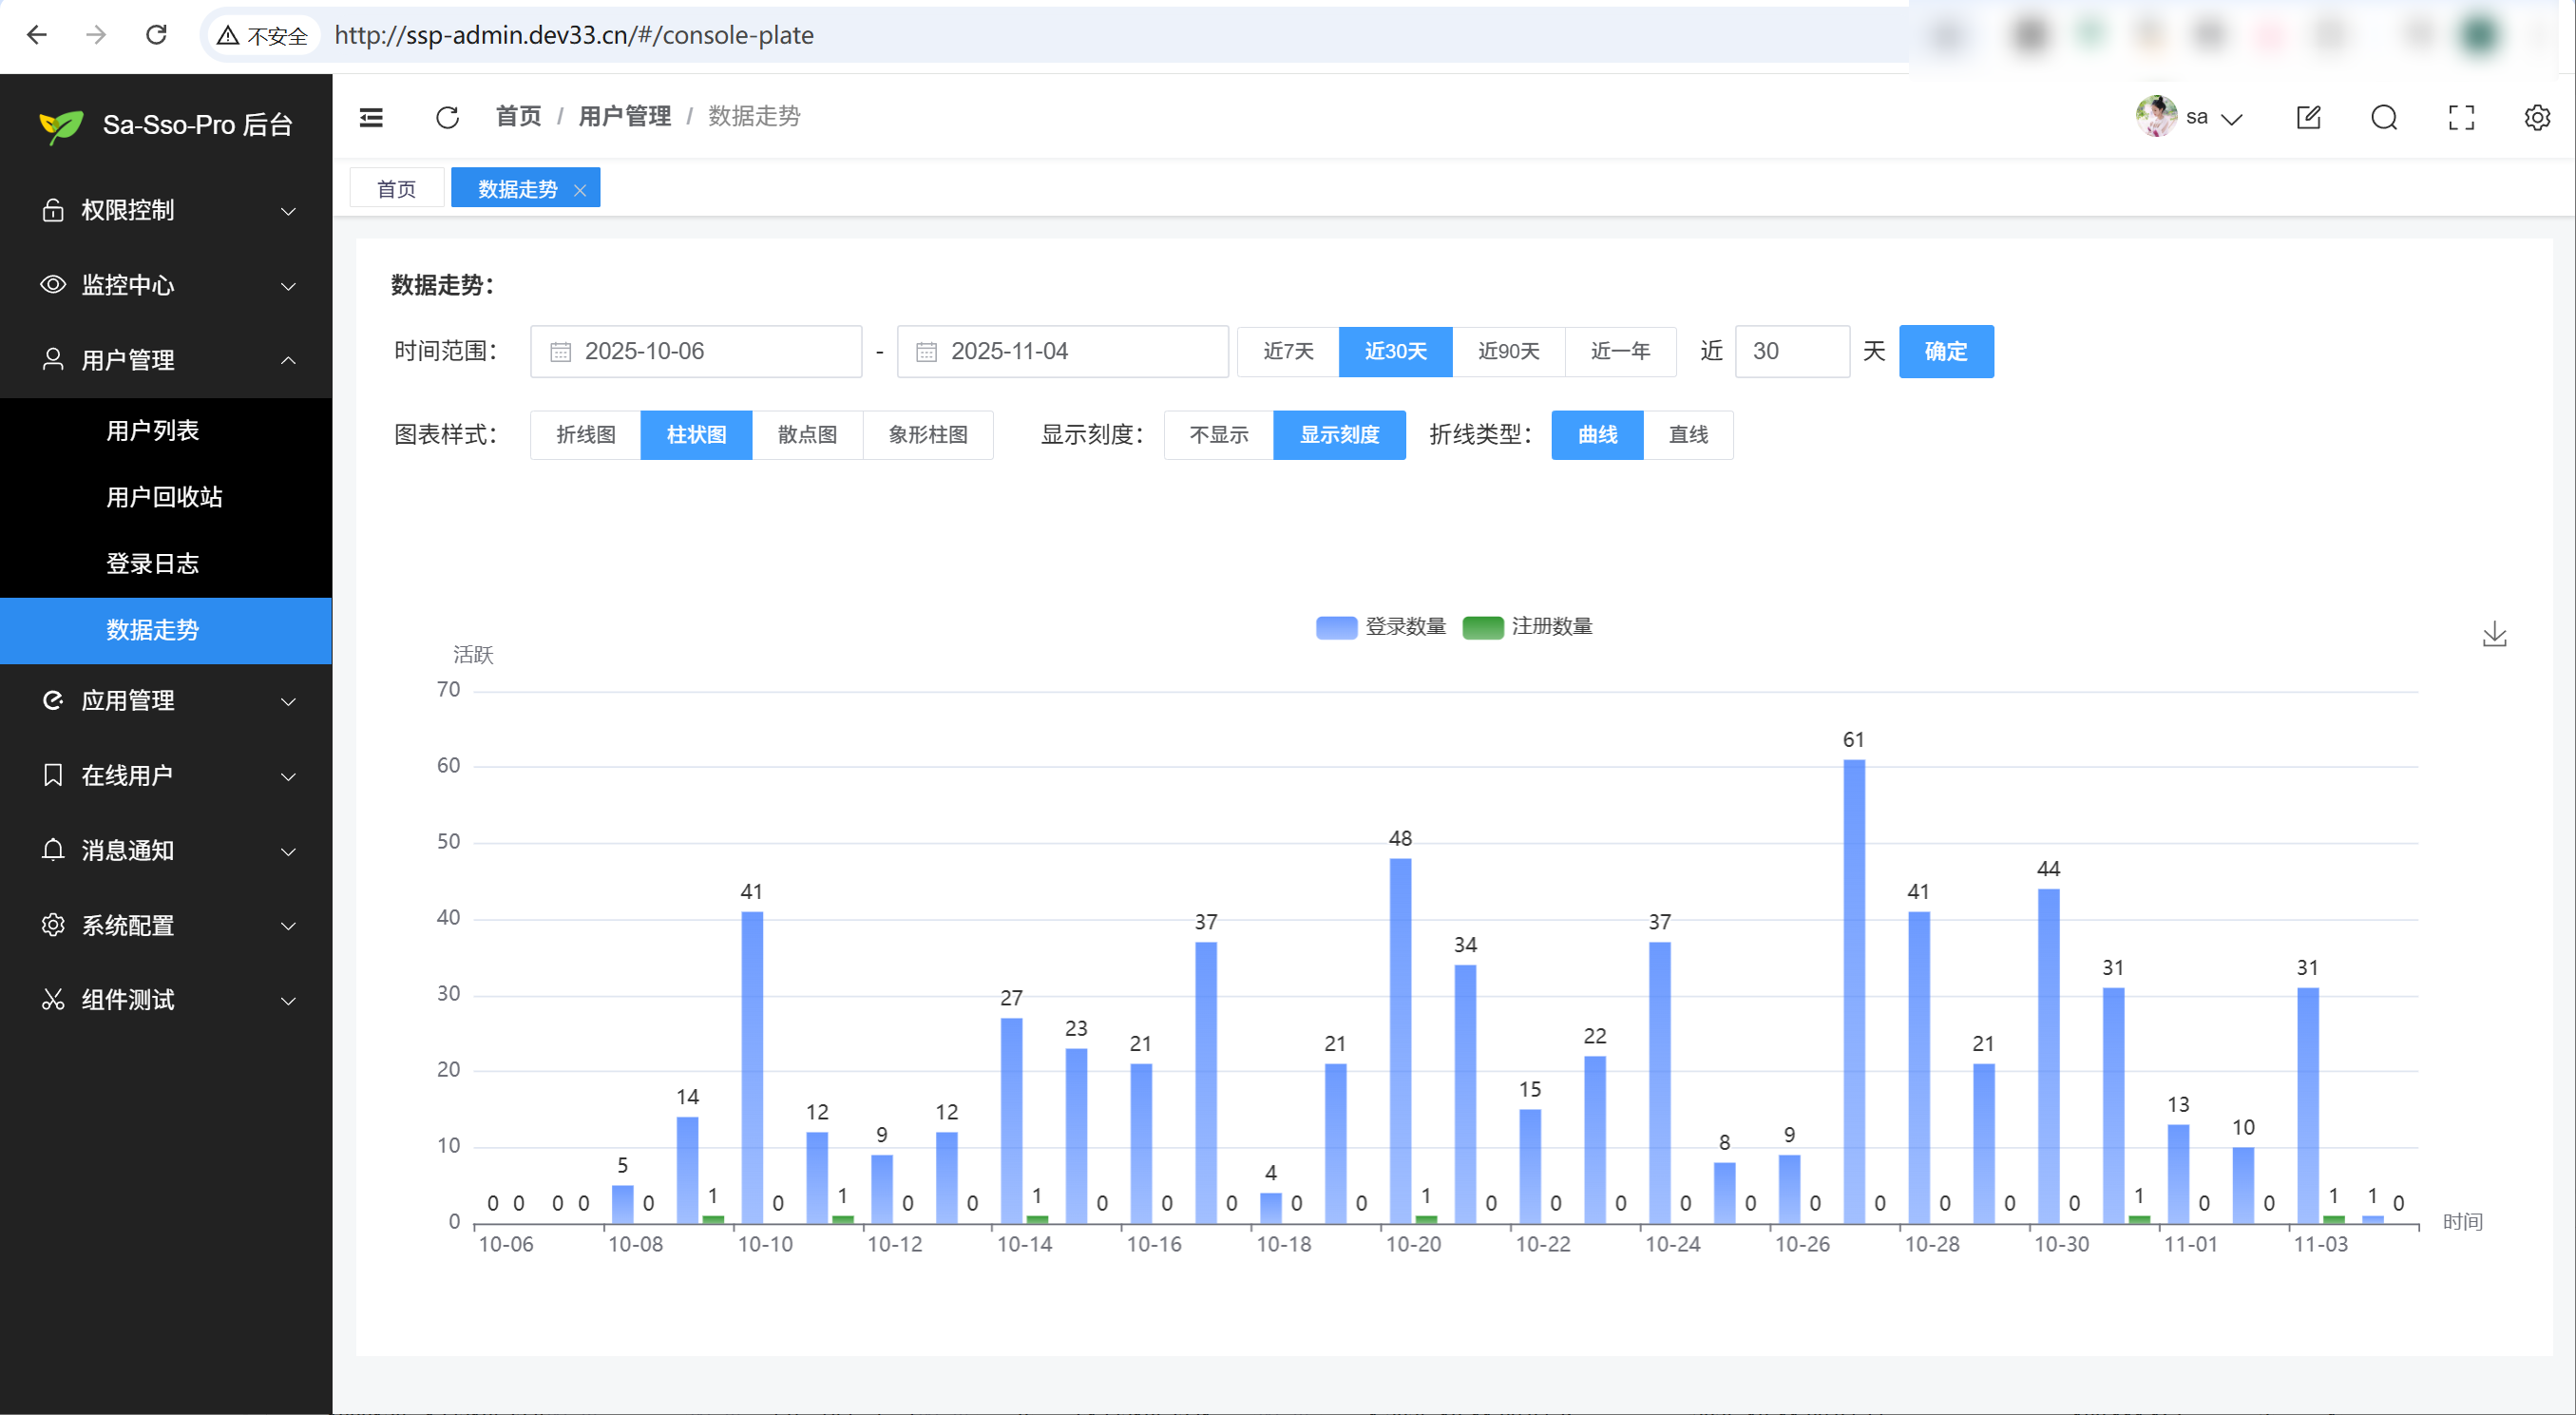Image resolution: width=2576 pixels, height=1415 pixels.
Task: Select the 近90天 time range
Action: tap(1508, 352)
